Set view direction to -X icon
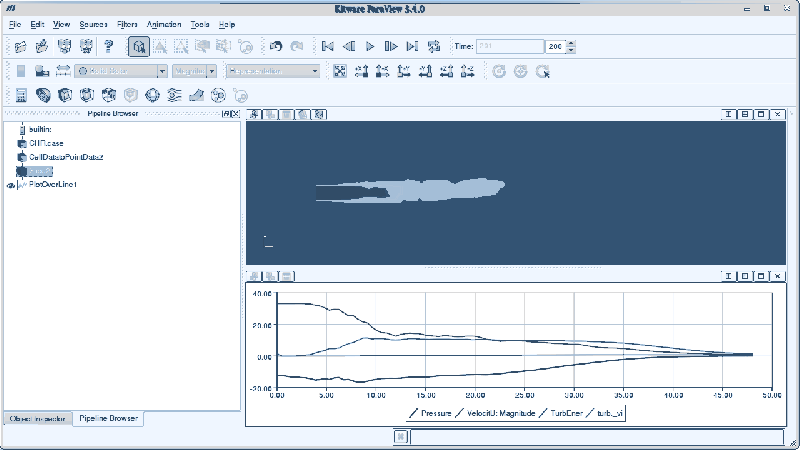800x450 pixels. (383, 71)
